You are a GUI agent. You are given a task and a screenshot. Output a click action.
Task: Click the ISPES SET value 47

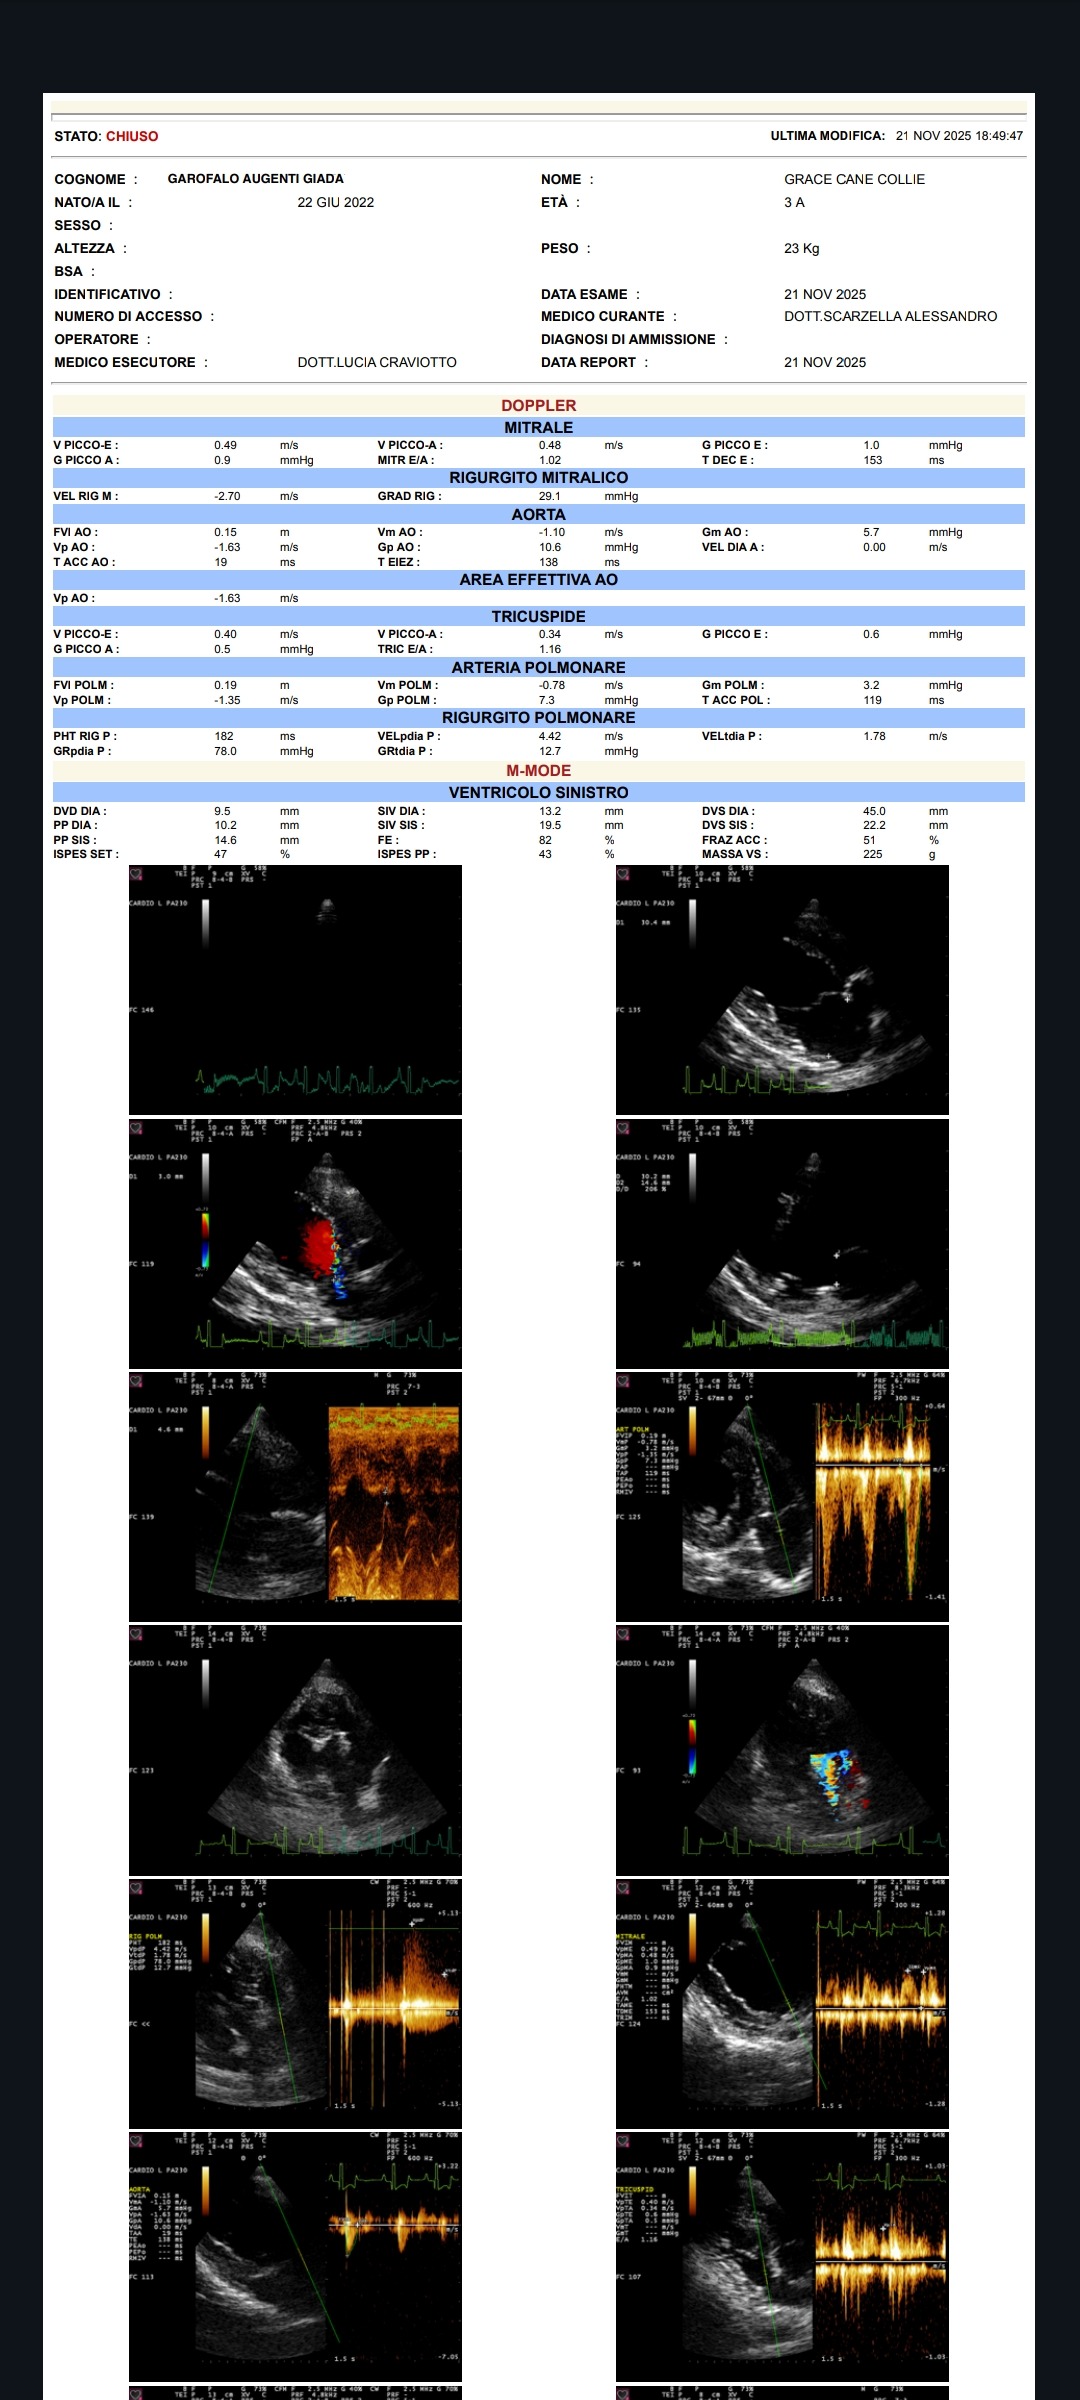220,854
